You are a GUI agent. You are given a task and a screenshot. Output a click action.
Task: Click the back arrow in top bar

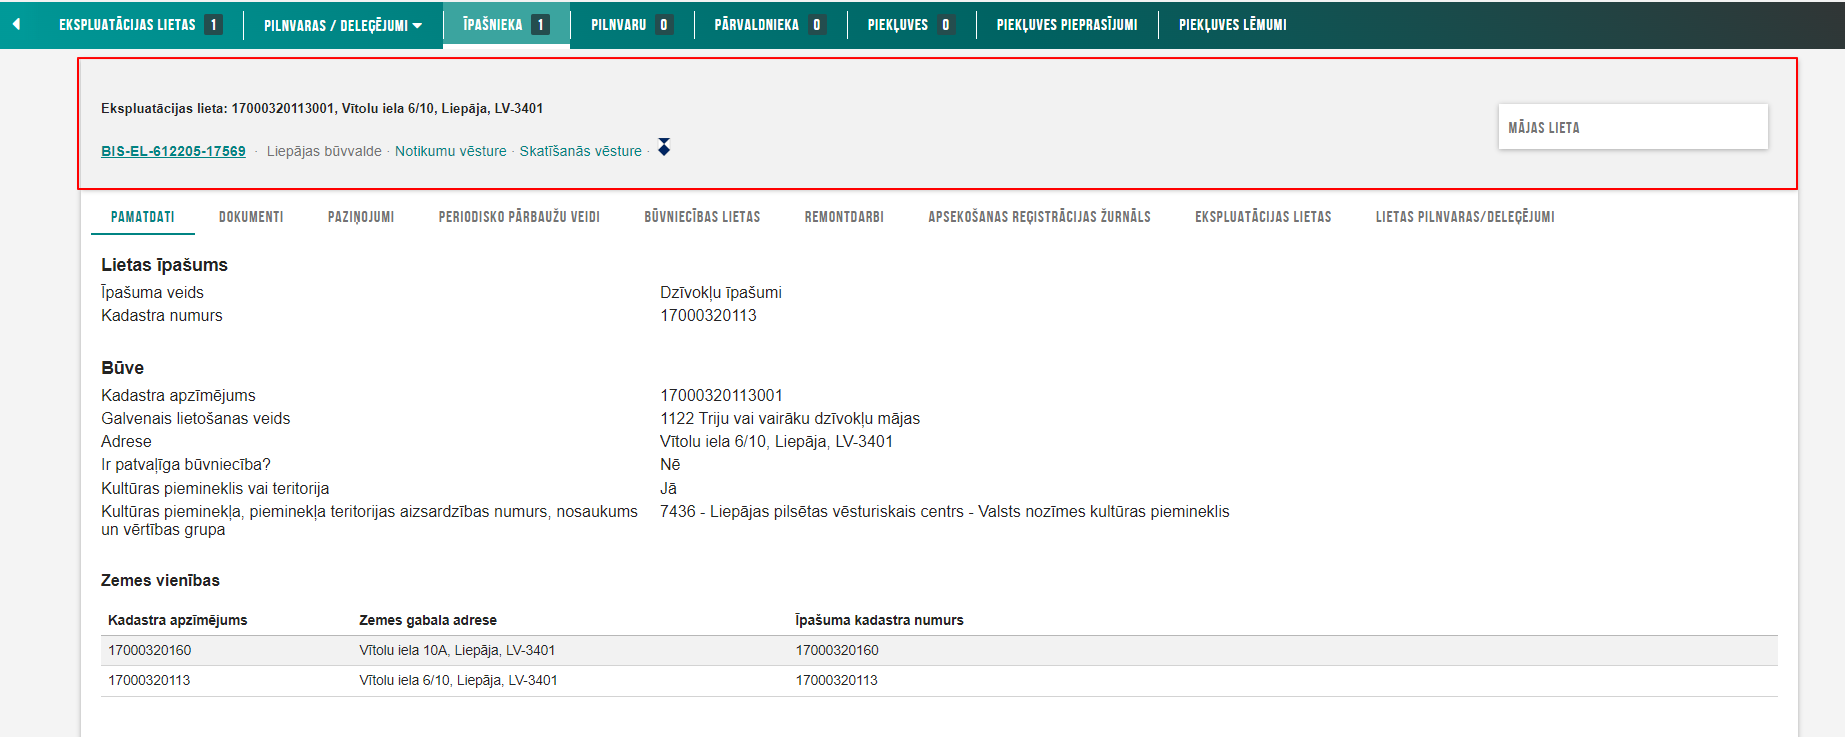coord(16,24)
